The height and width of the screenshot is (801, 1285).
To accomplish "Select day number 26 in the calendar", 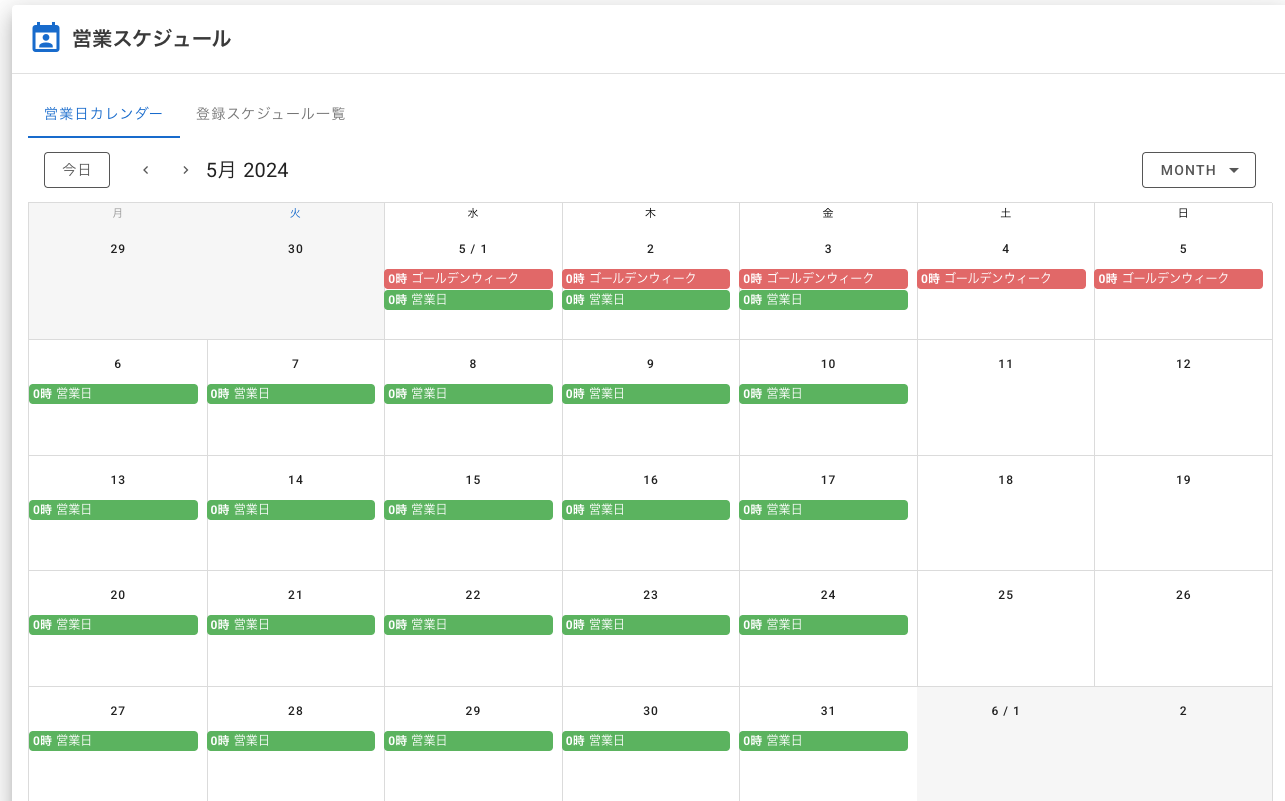I will point(1183,595).
